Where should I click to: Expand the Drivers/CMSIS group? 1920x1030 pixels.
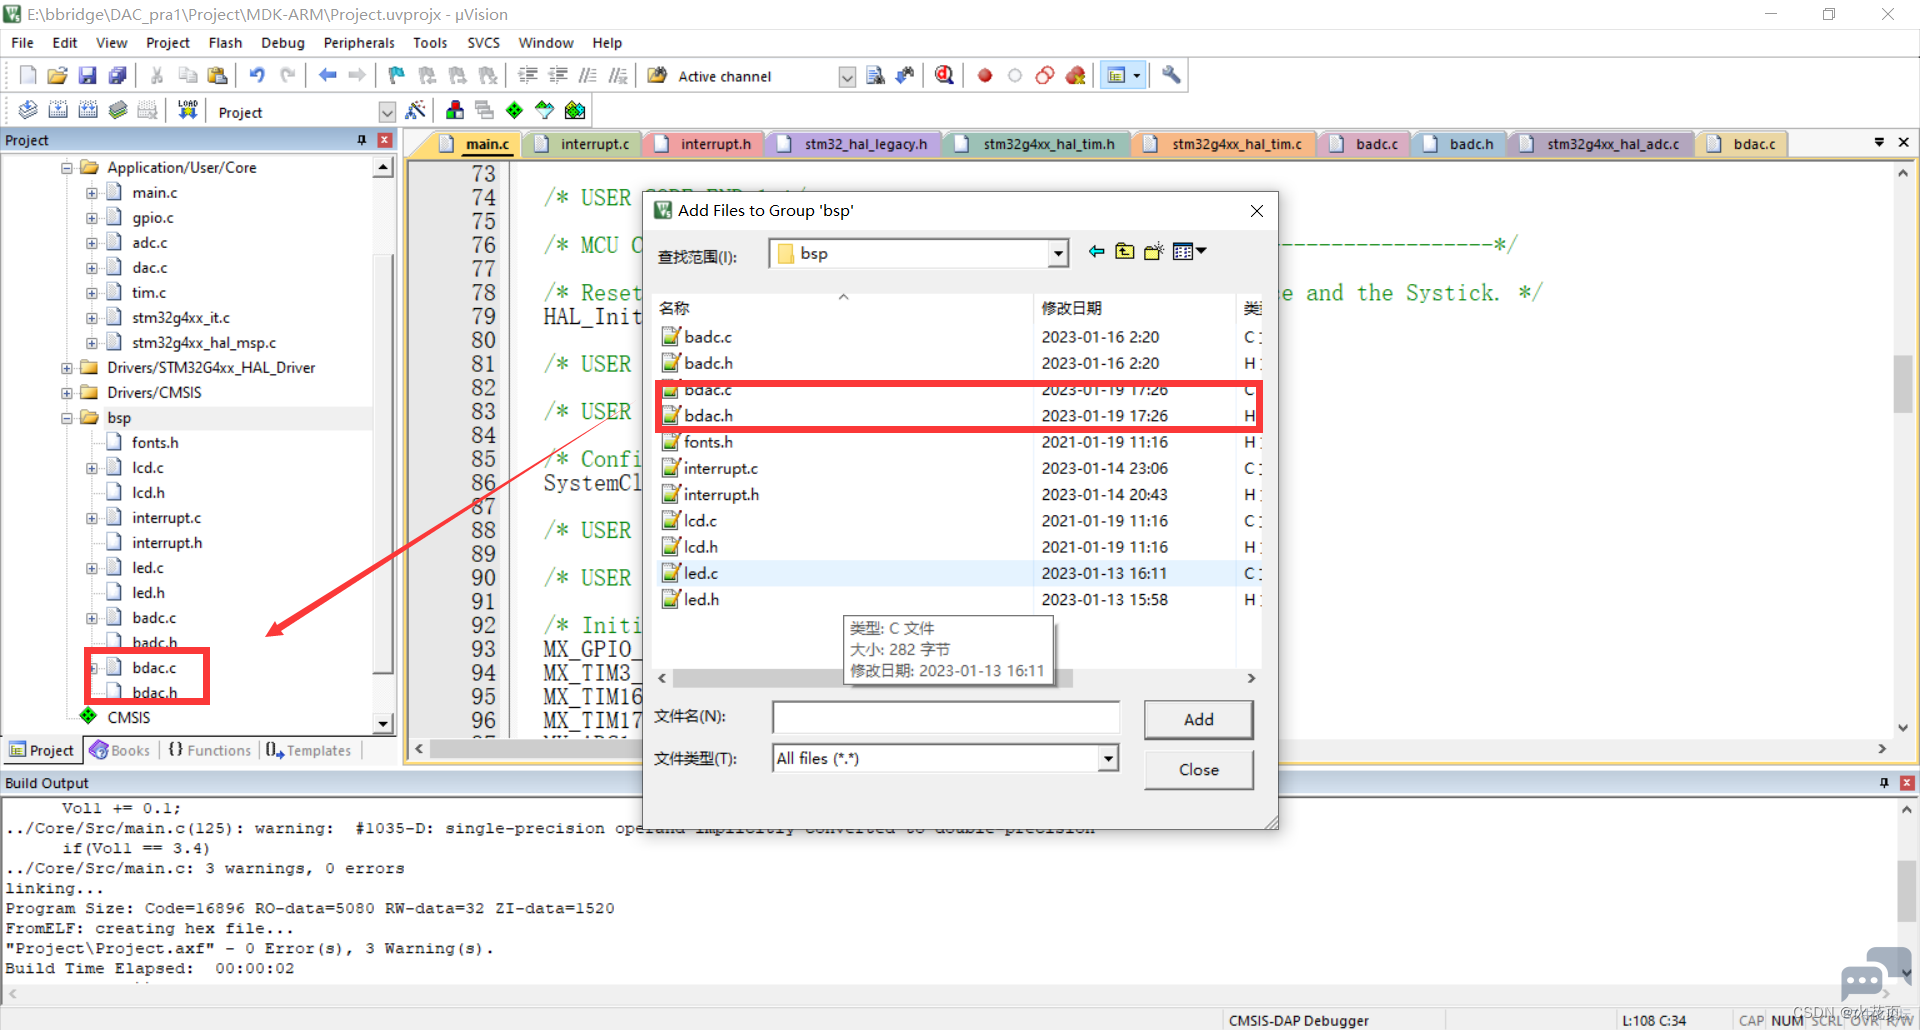coord(67,393)
